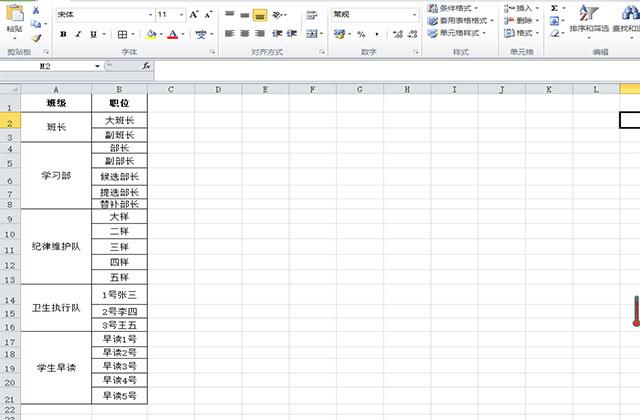
Task: Click the Name Box field
Action: pos(47,66)
